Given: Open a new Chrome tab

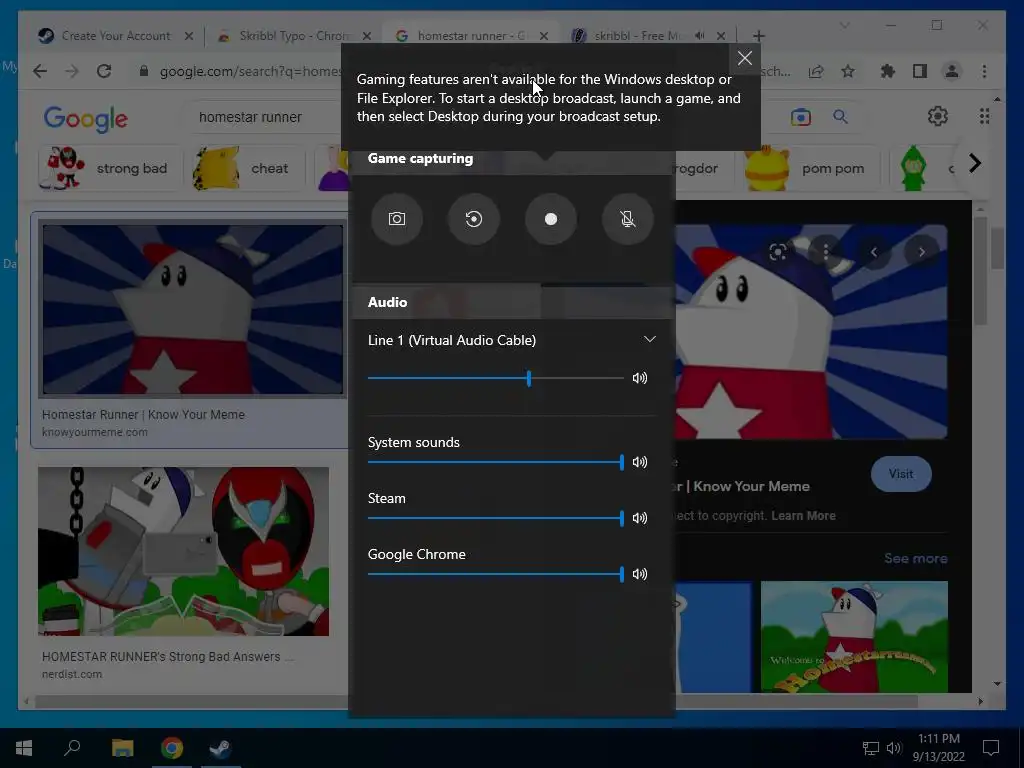Looking at the screenshot, I should pos(758,36).
